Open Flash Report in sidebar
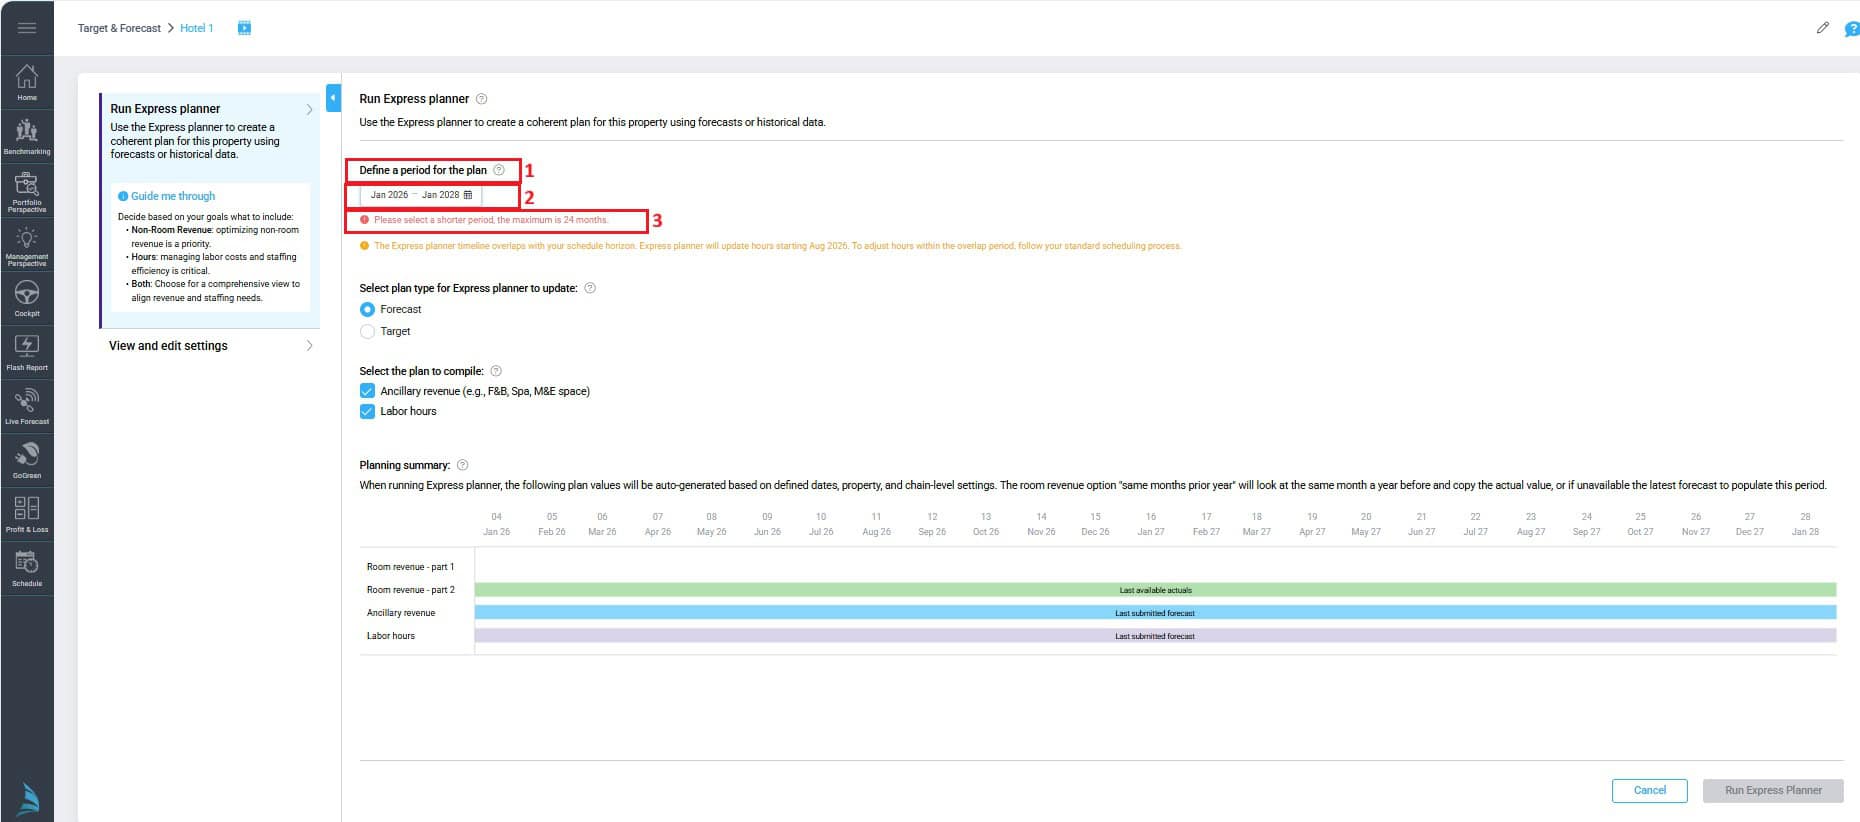Screen dimensions: 1860x822 (x=27, y=352)
